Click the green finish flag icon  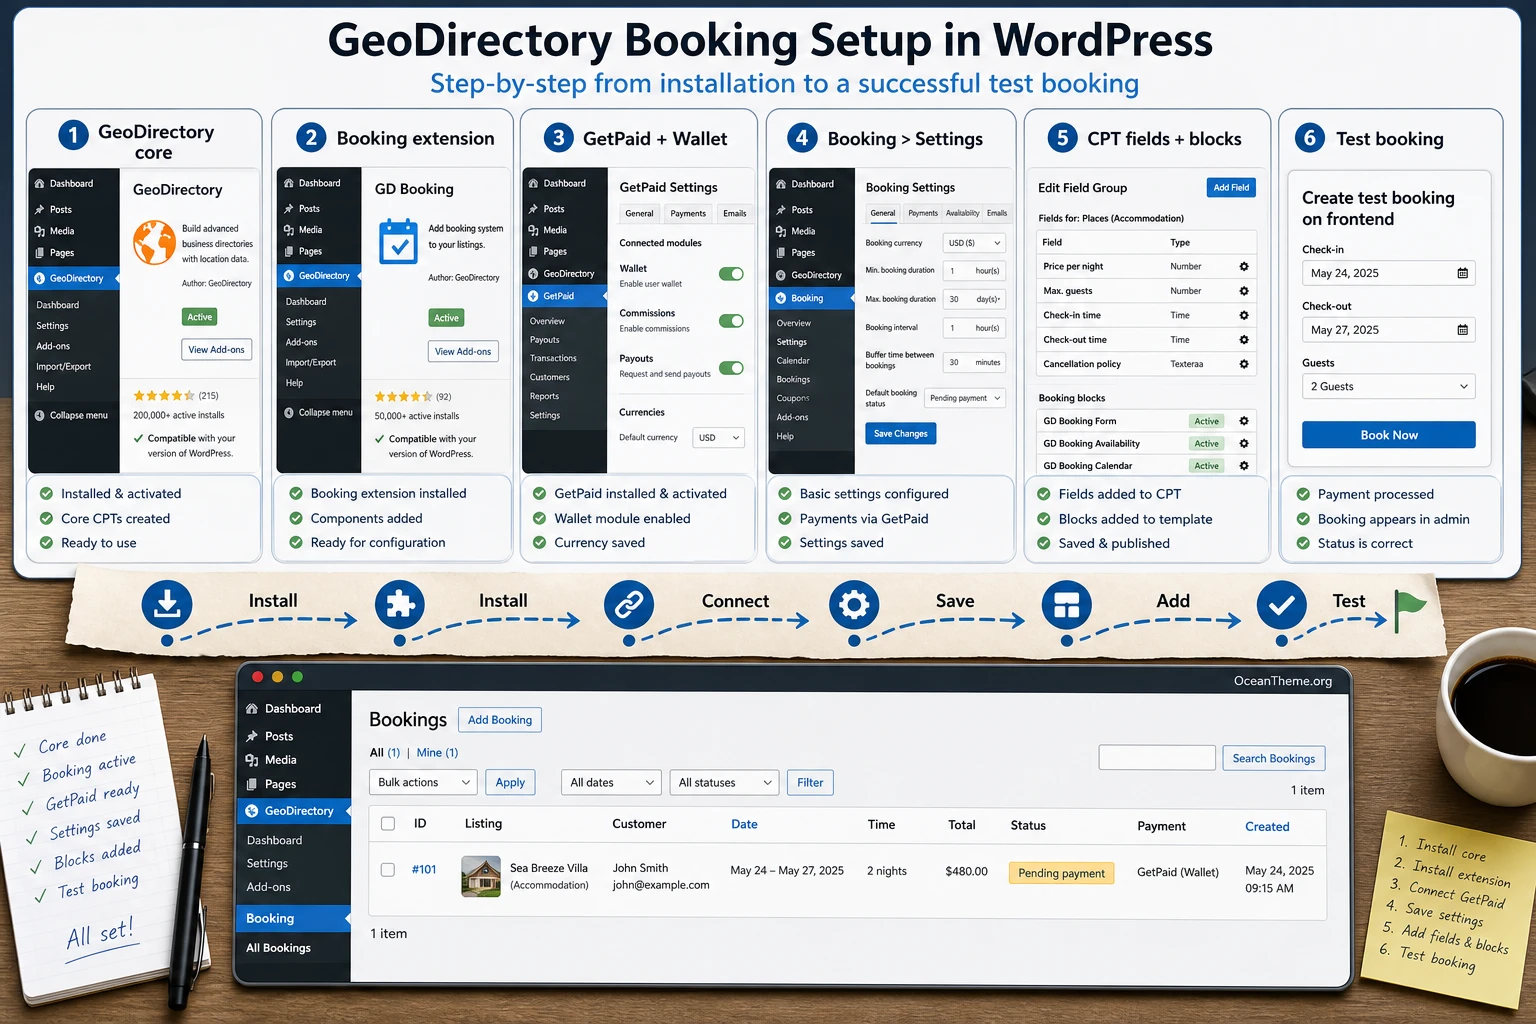coord(1410,610)
